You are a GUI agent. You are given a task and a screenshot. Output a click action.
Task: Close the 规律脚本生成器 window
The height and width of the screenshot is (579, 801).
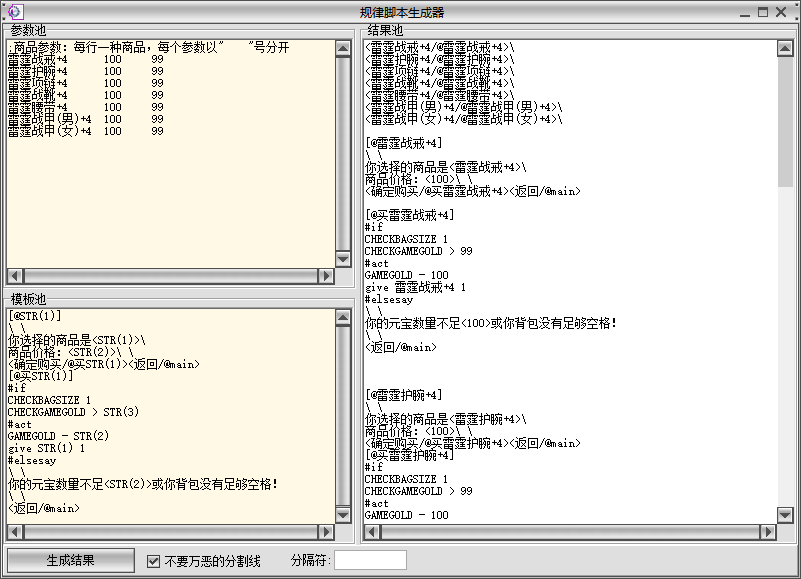[784, 12]
